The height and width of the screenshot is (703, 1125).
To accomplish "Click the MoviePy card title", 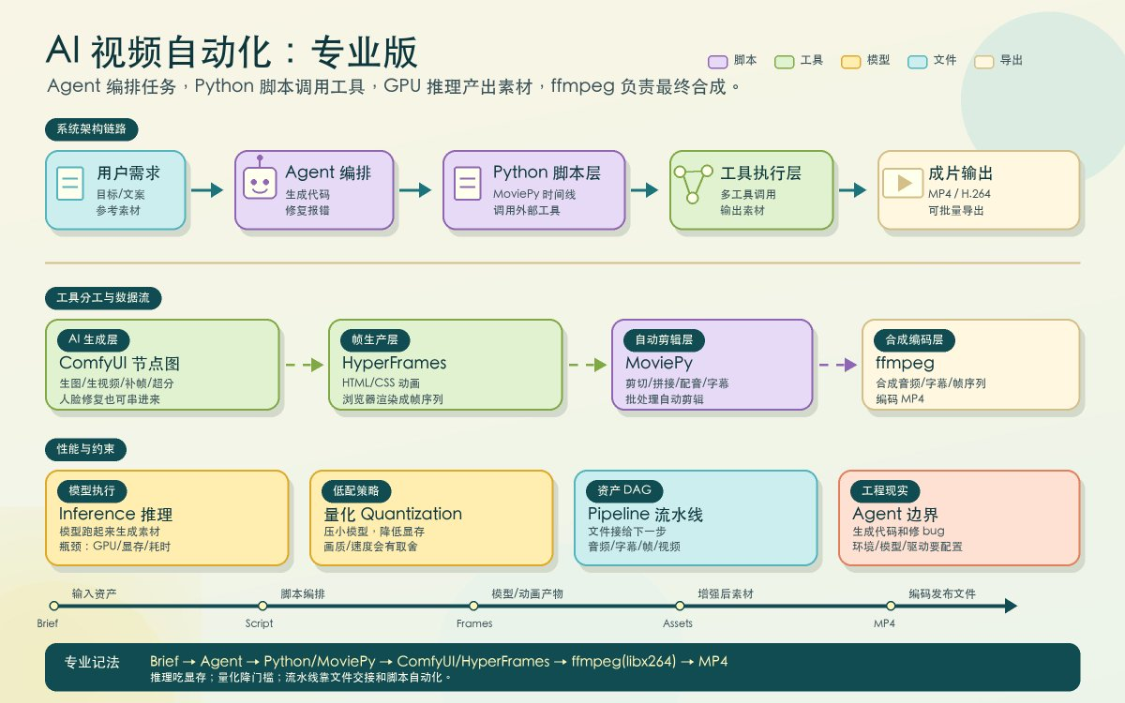I will point(659,363).
